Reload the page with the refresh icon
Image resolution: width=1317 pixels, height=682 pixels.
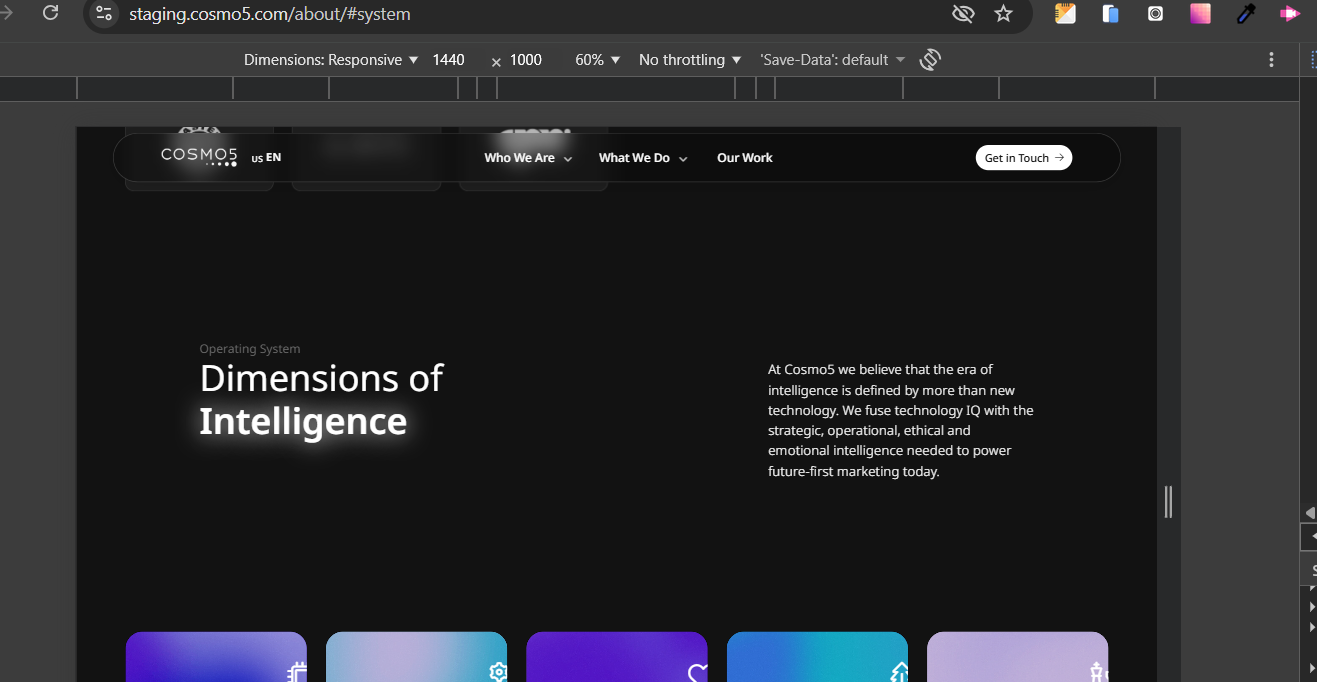click(x=50, y=14)
